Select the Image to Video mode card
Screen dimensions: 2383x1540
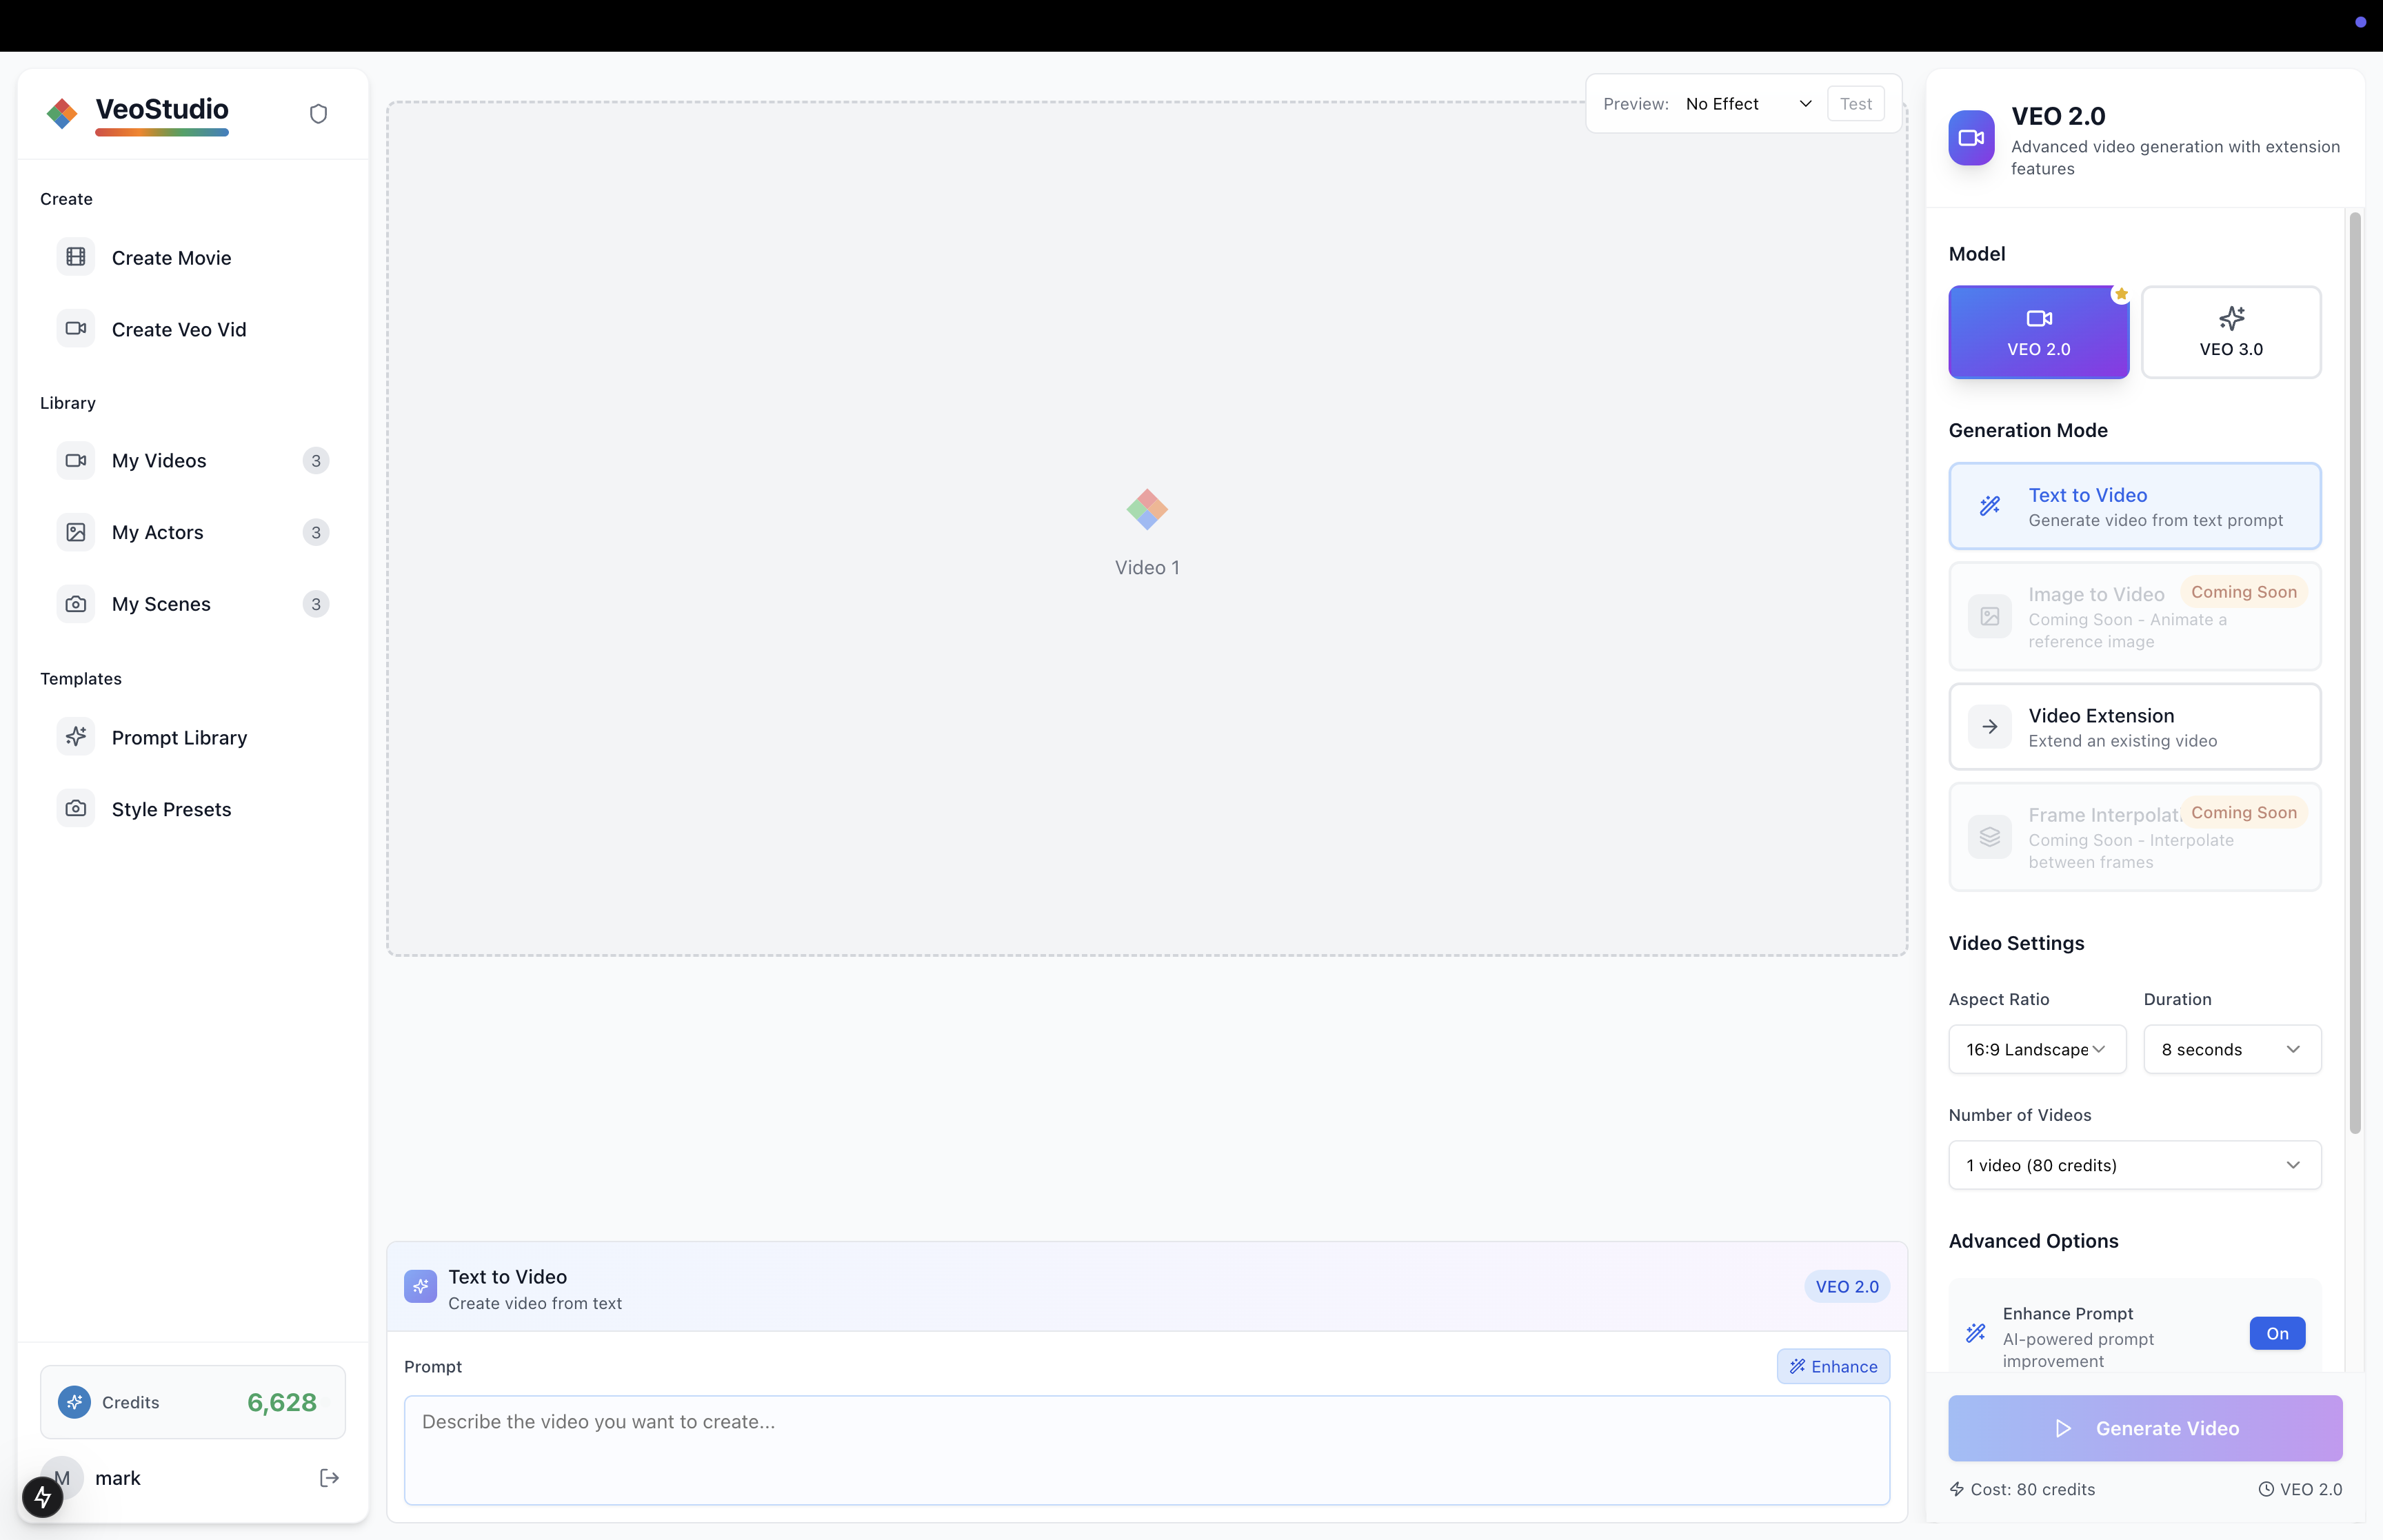pos(2134,616)
